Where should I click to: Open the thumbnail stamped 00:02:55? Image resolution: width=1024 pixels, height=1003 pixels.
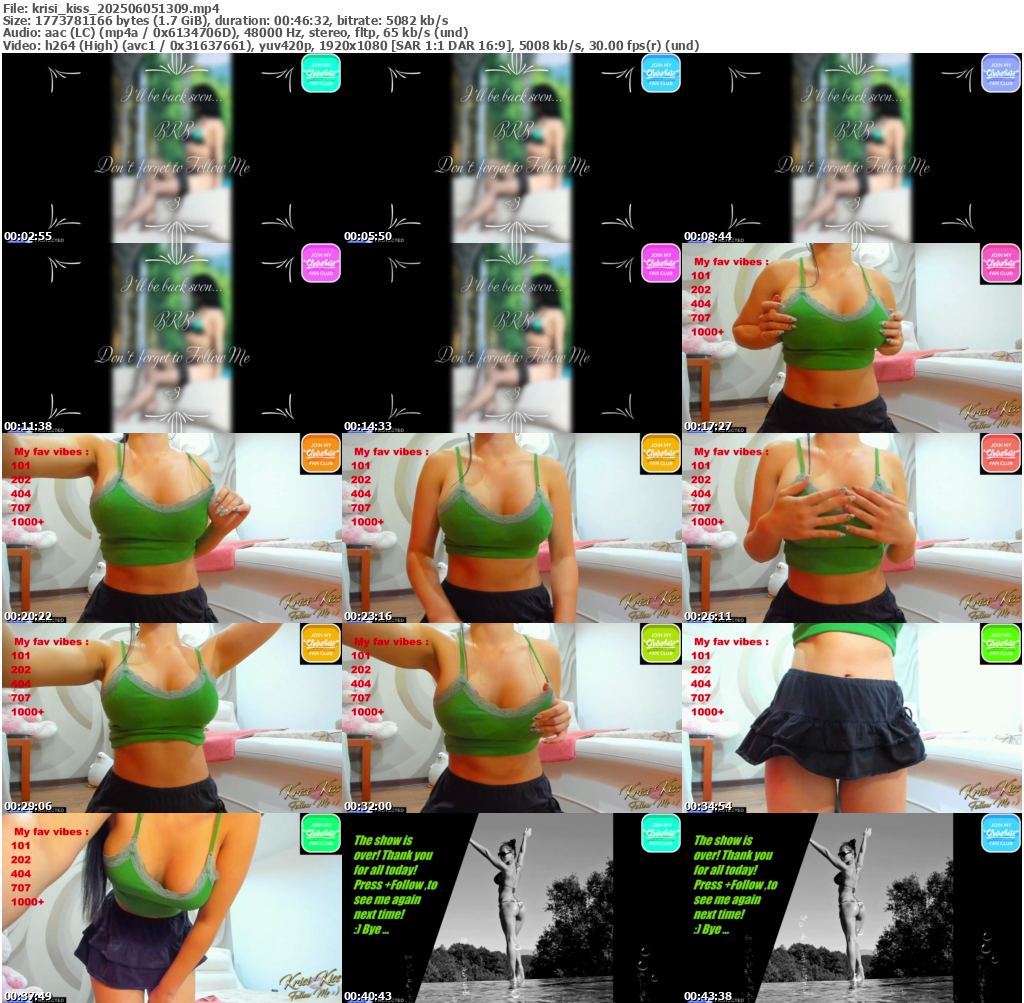coord(172,148)
